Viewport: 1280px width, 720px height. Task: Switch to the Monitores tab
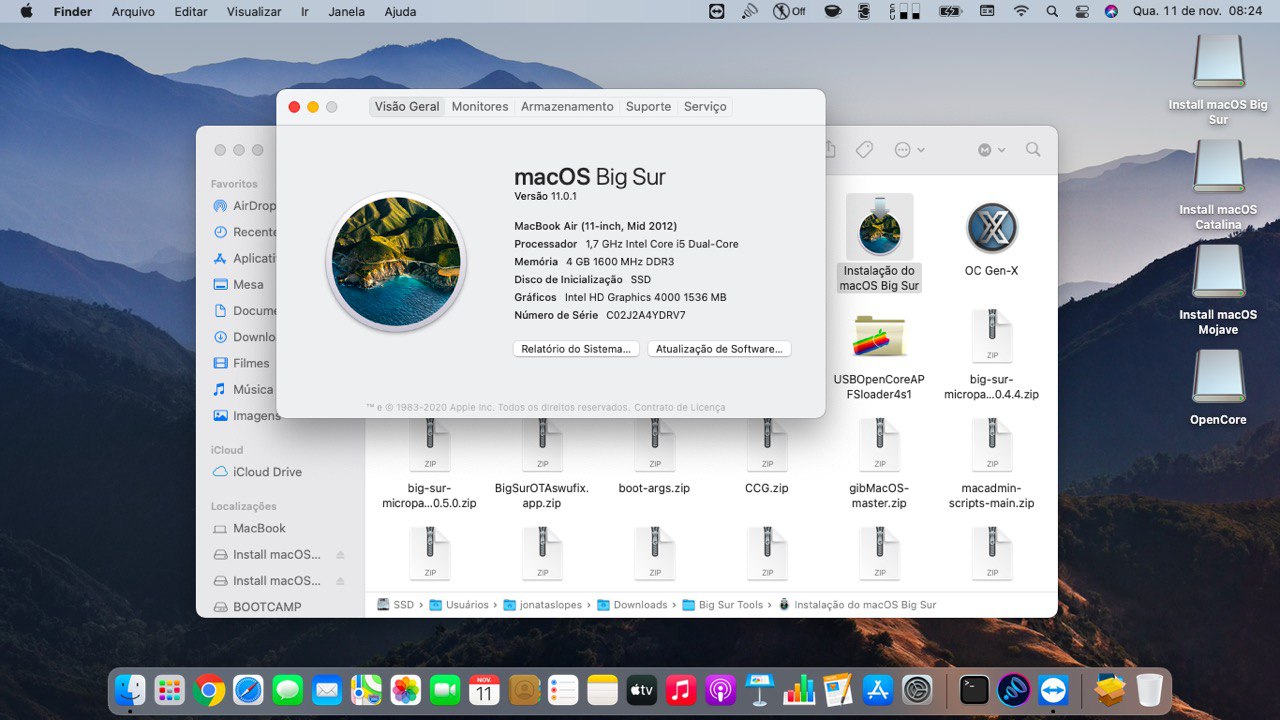pyautogui.click(x=480, y=107)
